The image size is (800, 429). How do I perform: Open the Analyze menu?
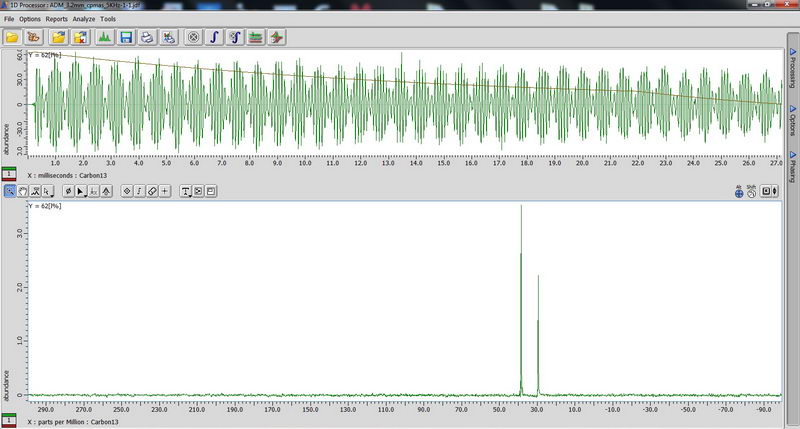83,19
